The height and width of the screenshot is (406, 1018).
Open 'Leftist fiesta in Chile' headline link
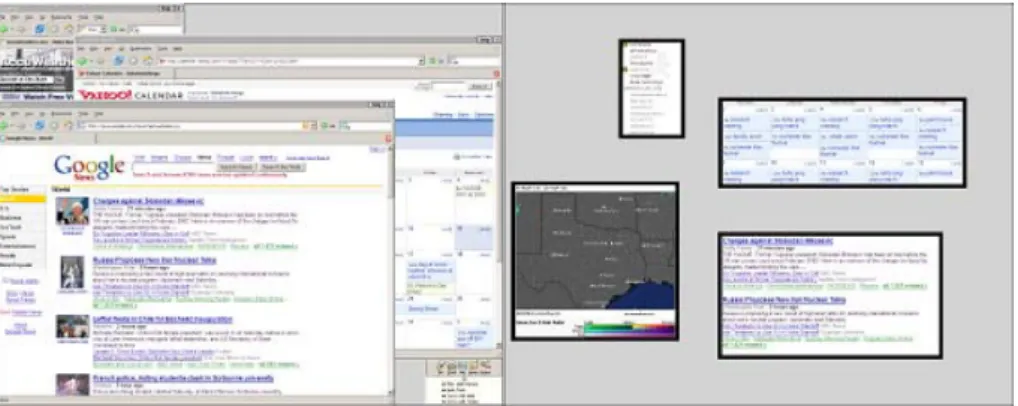(162, 320)
